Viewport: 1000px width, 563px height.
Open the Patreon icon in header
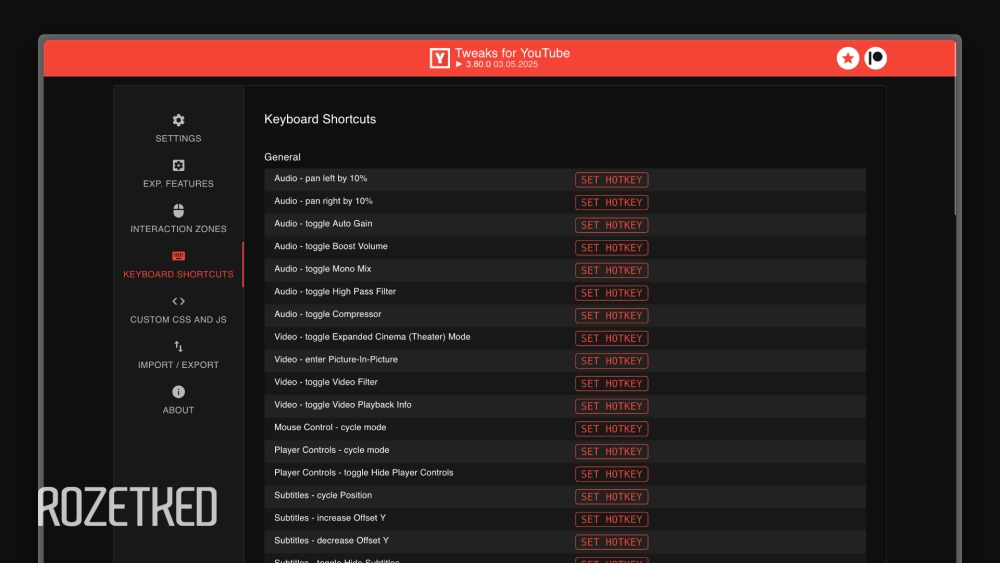876,58
